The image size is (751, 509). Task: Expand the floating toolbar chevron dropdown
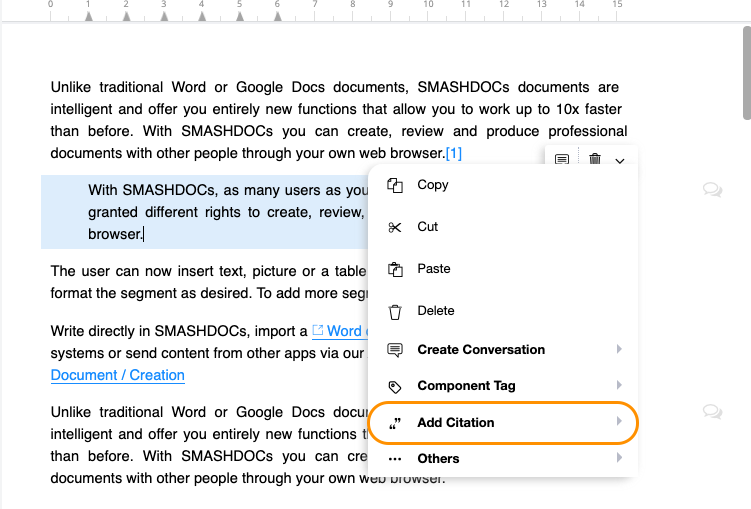[x=620, y=161]
